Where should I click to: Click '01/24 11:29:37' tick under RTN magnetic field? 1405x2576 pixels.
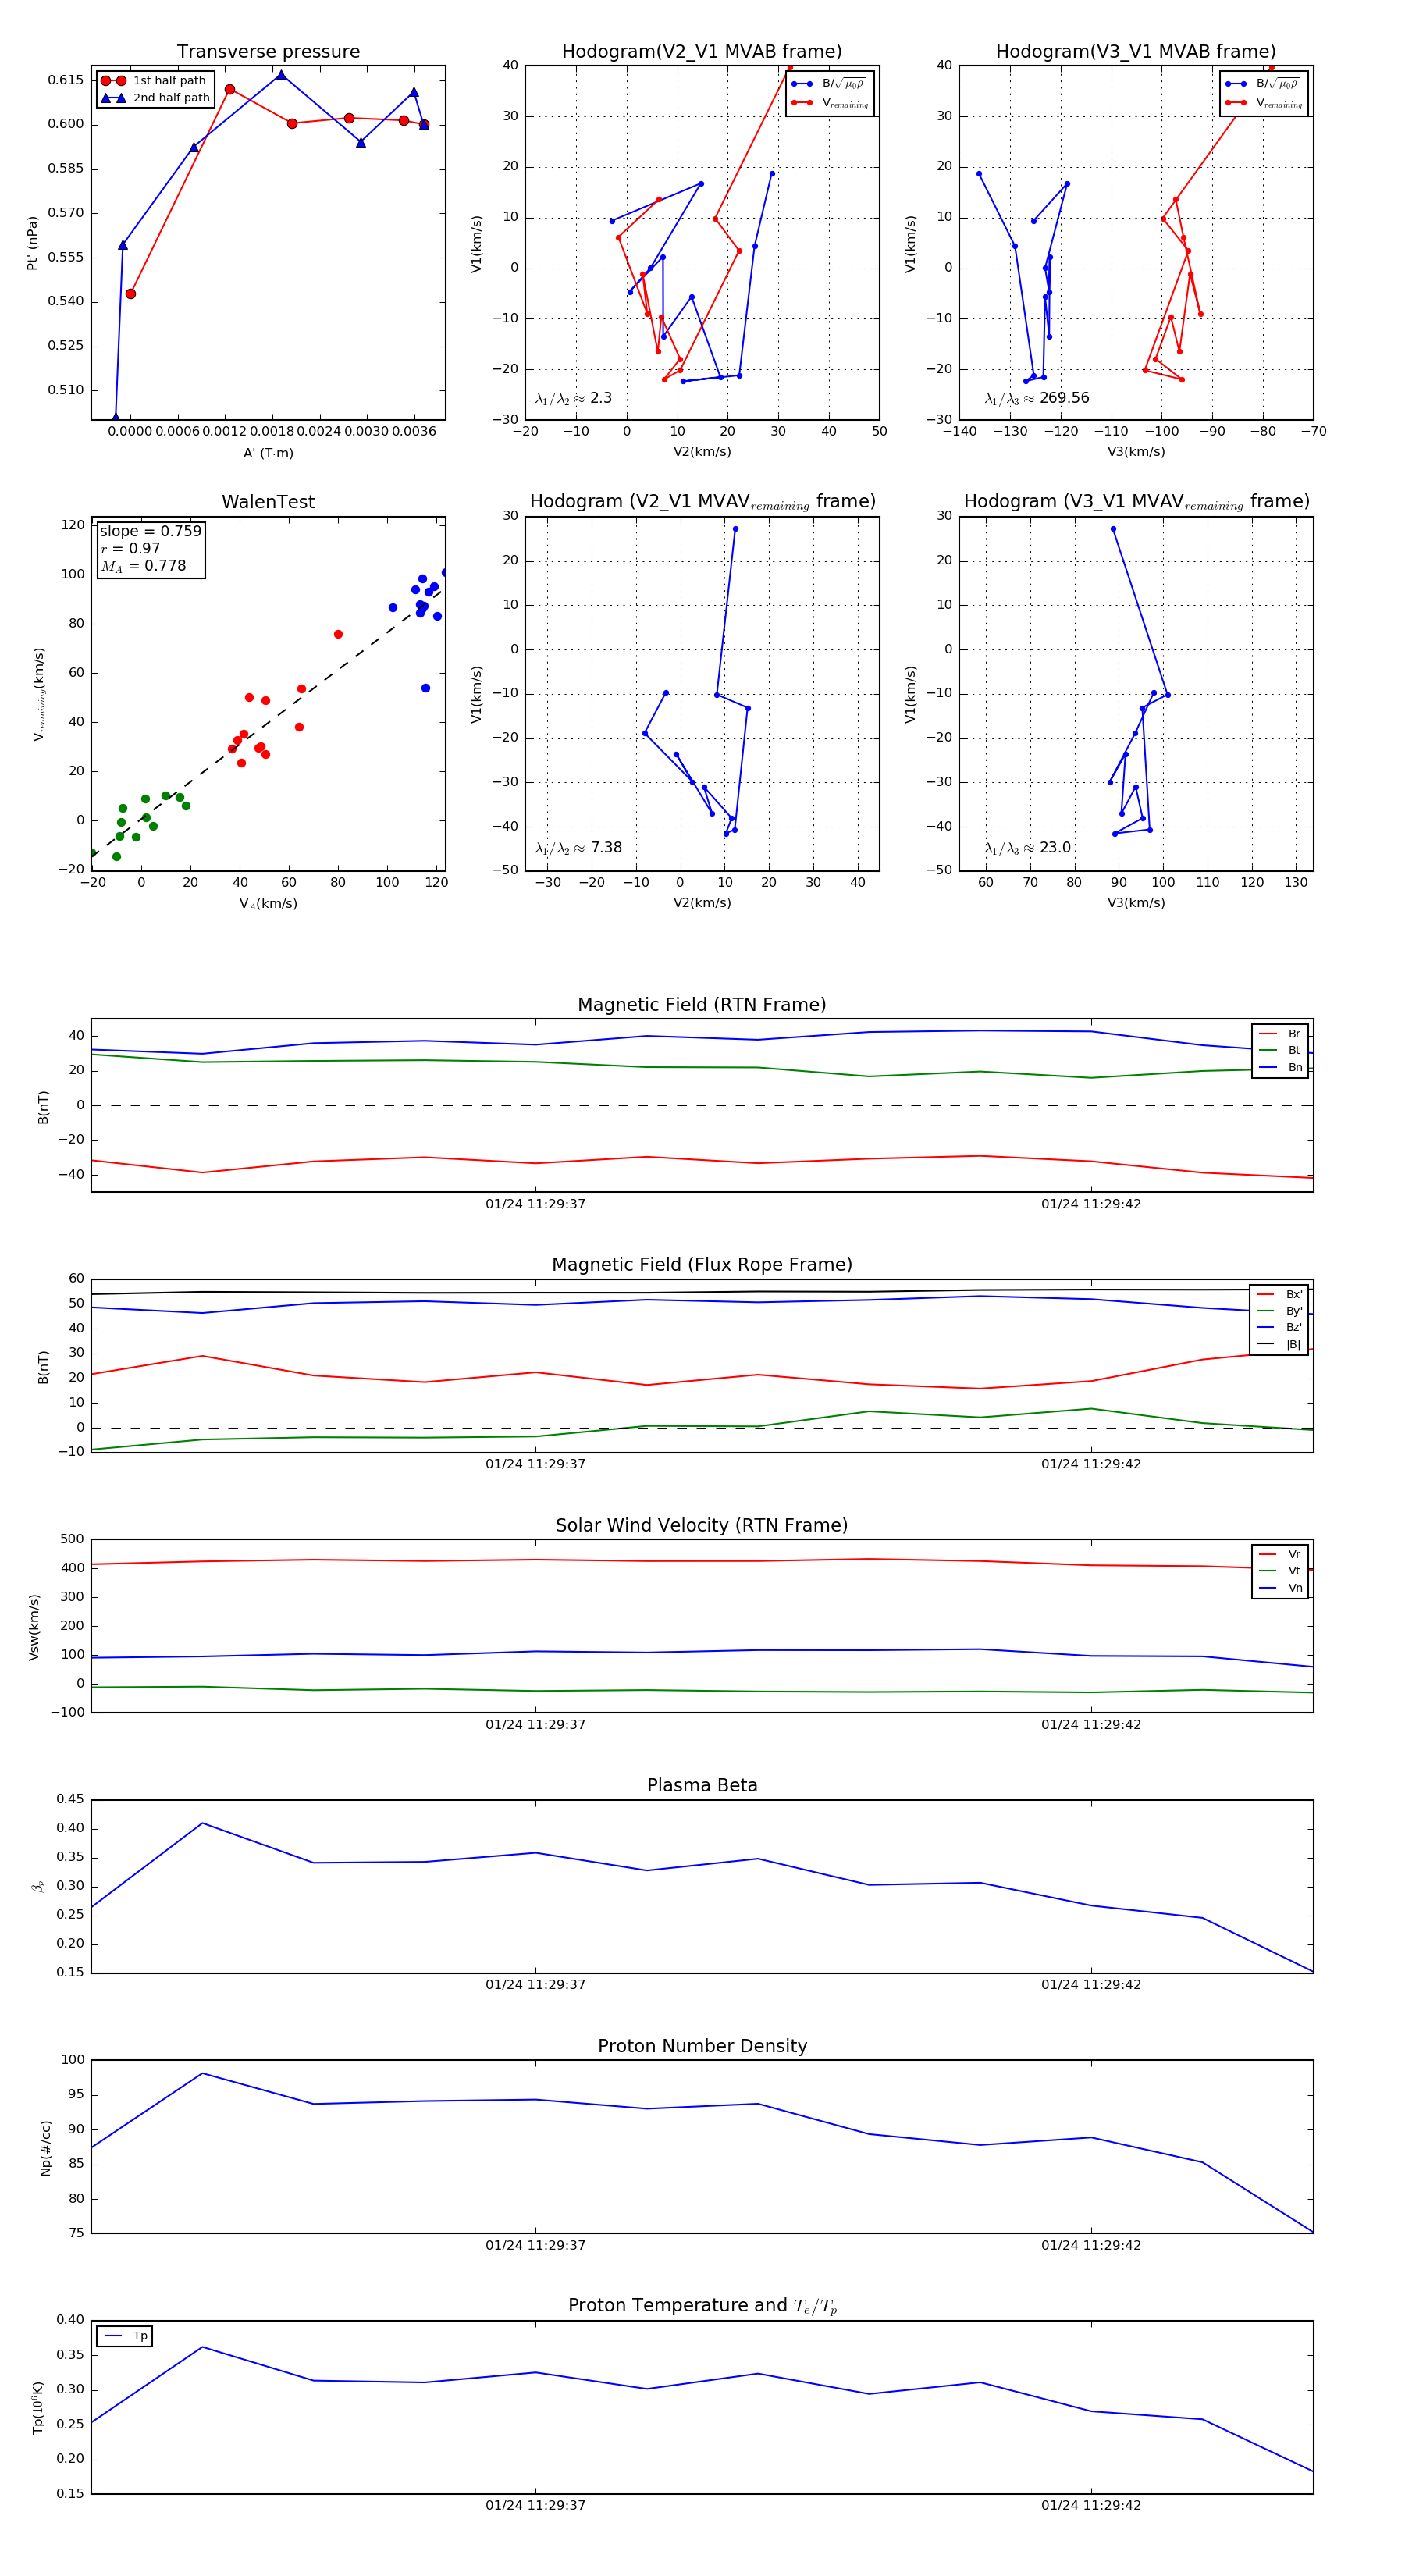click(536, 1204)
